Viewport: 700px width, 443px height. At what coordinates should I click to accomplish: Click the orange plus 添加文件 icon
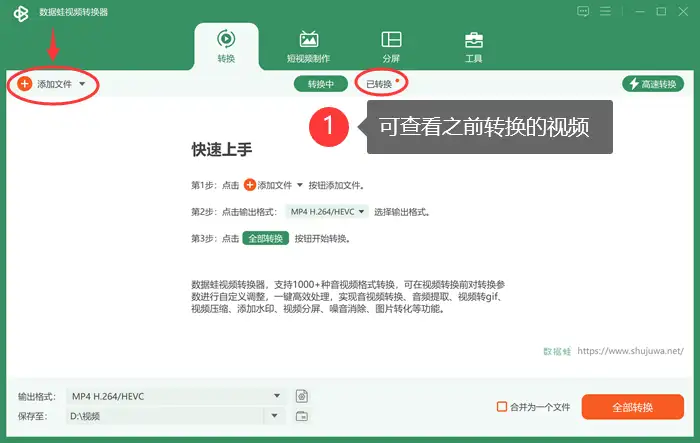click(x=25, y=84)
